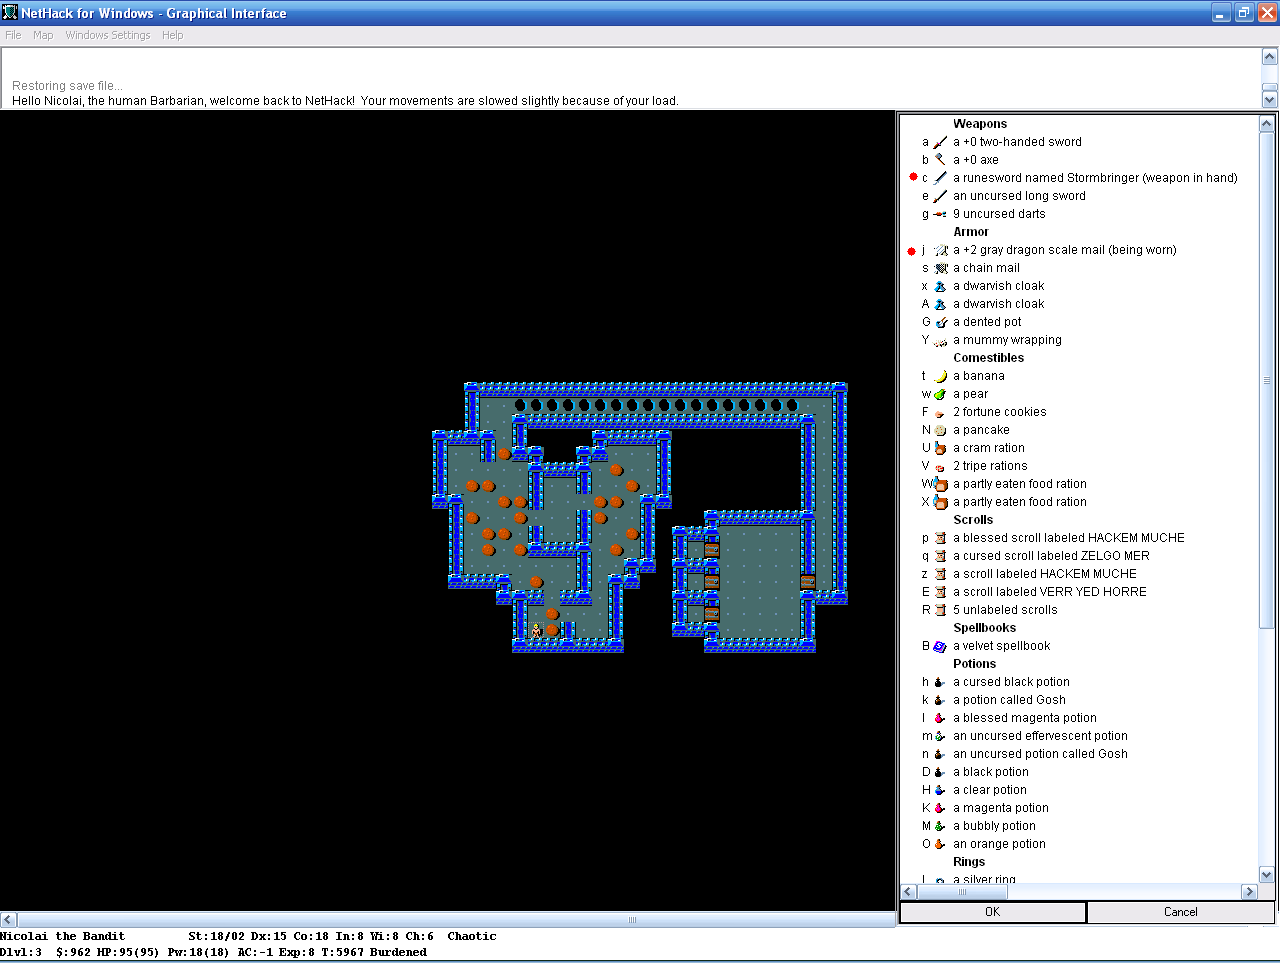Click the red marker beside Stormbringer entry
The height and width of the screenshot is (963, 1280).
[x=912, y=177]
